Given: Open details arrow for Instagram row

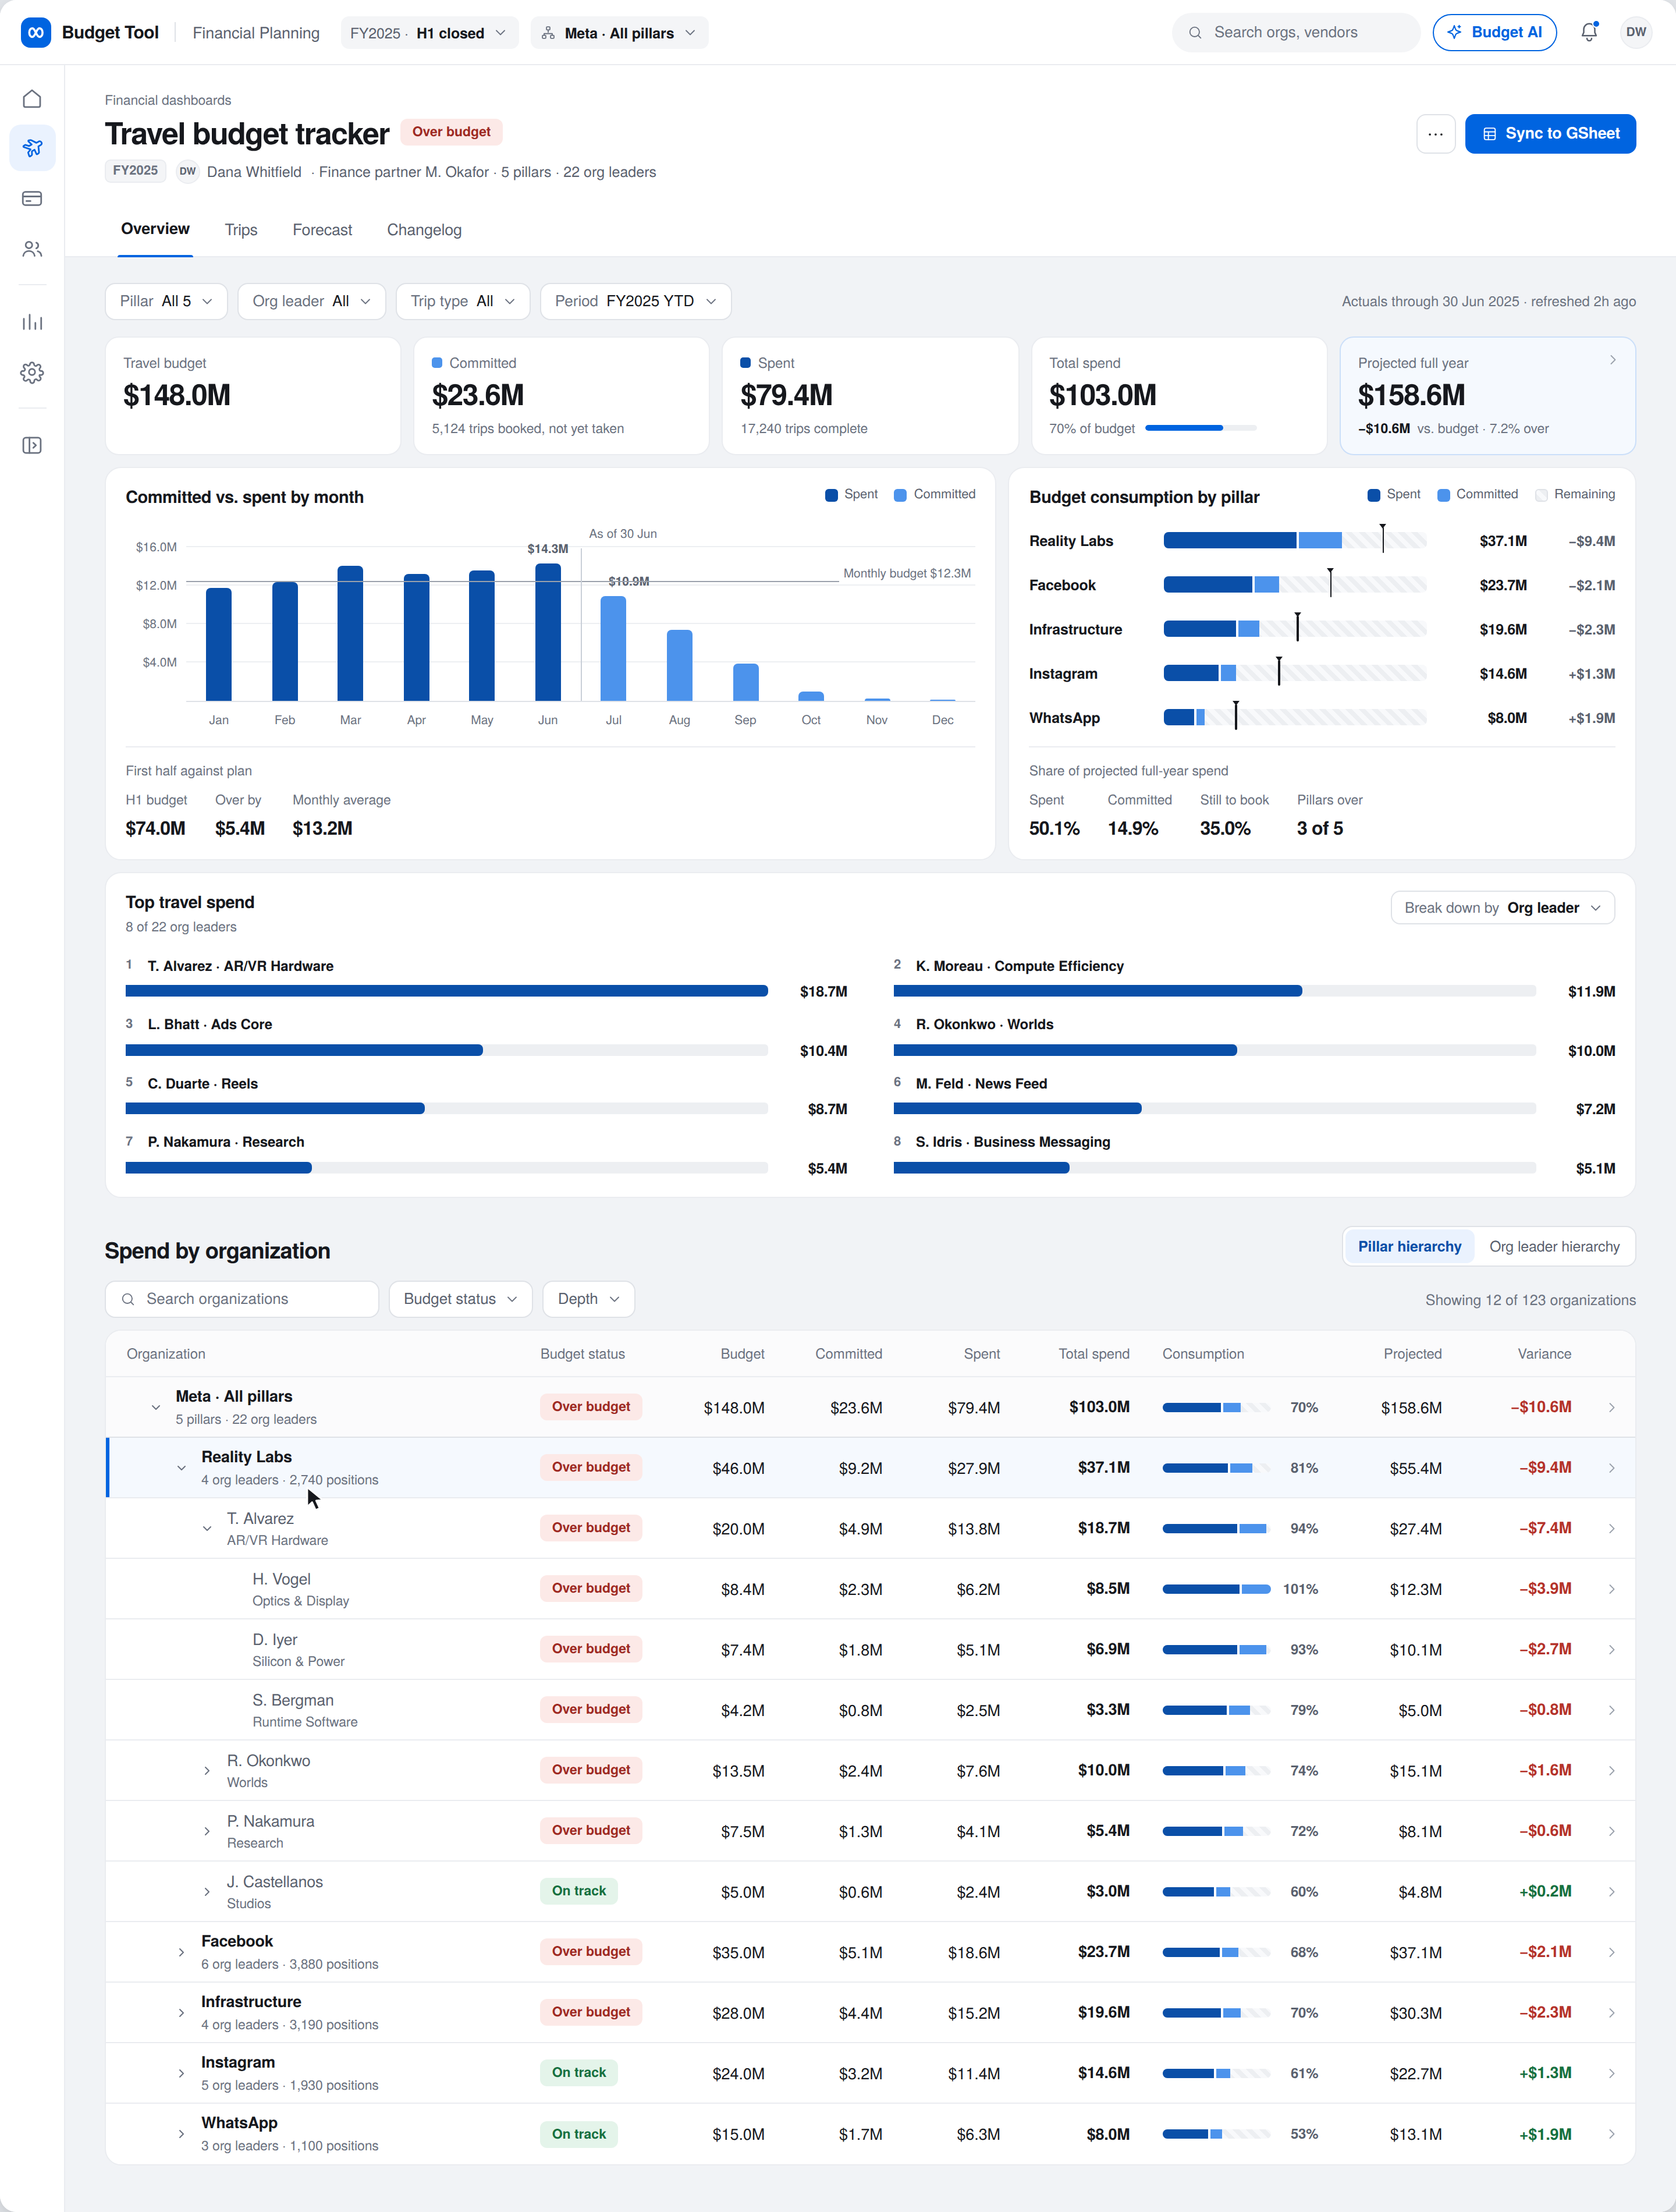Looking at the screenshot, I should point(1611,2073).
